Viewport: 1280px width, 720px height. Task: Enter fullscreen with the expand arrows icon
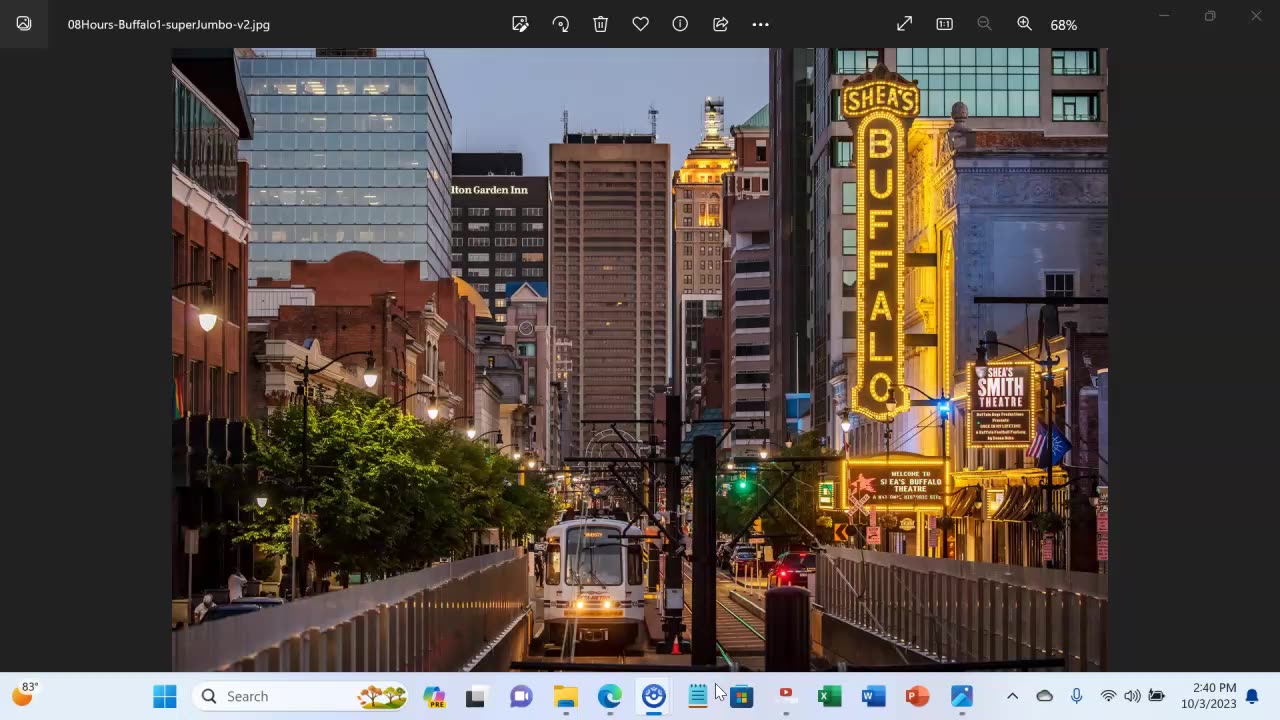(x=905, y=24)
